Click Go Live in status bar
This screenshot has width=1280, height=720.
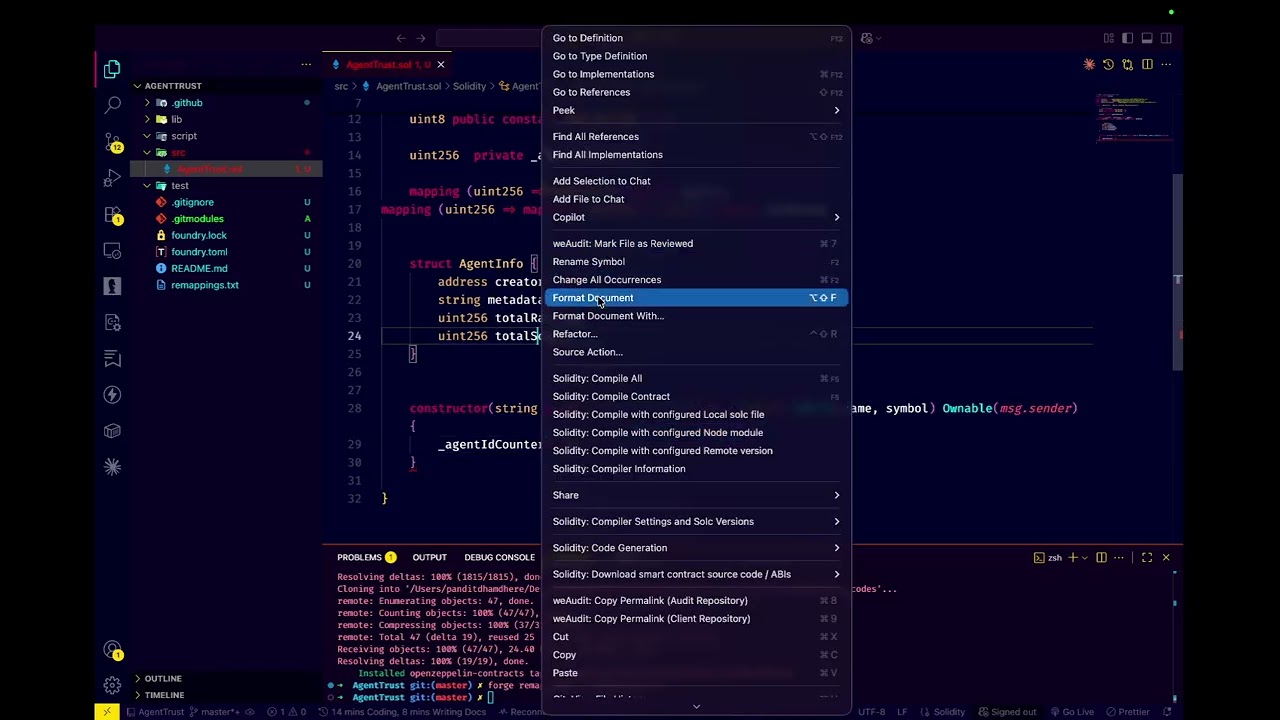(x=1072, y=712)
